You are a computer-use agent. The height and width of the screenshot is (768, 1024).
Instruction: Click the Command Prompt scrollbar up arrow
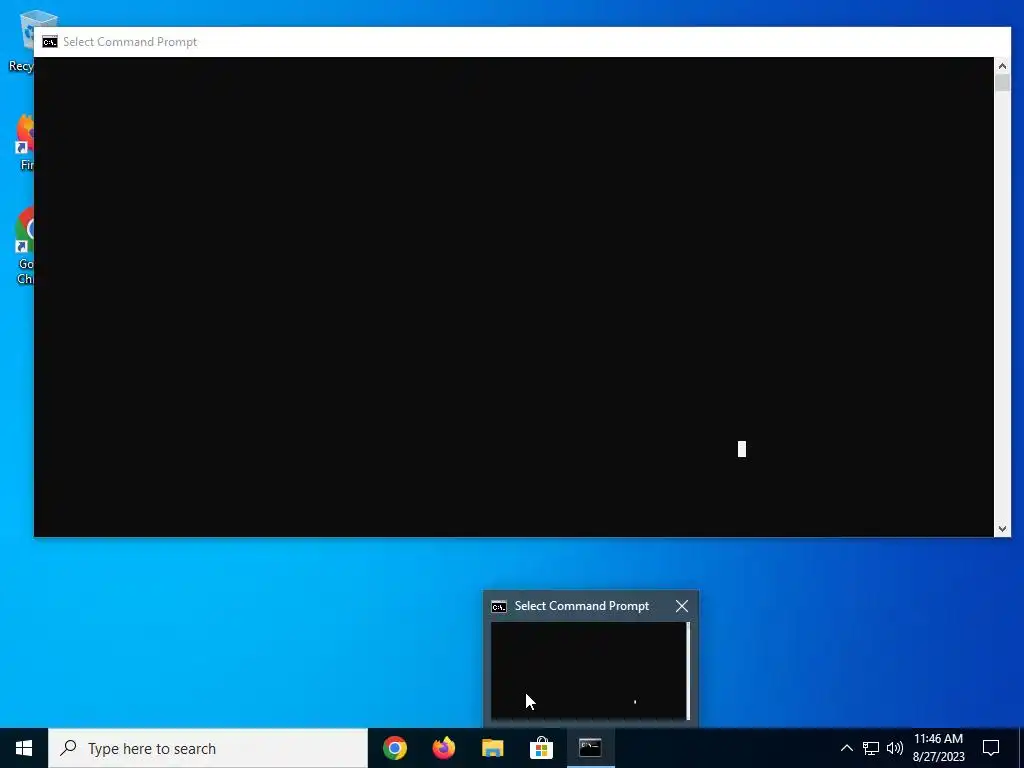pyautogui.click(x=1002, y=66)
